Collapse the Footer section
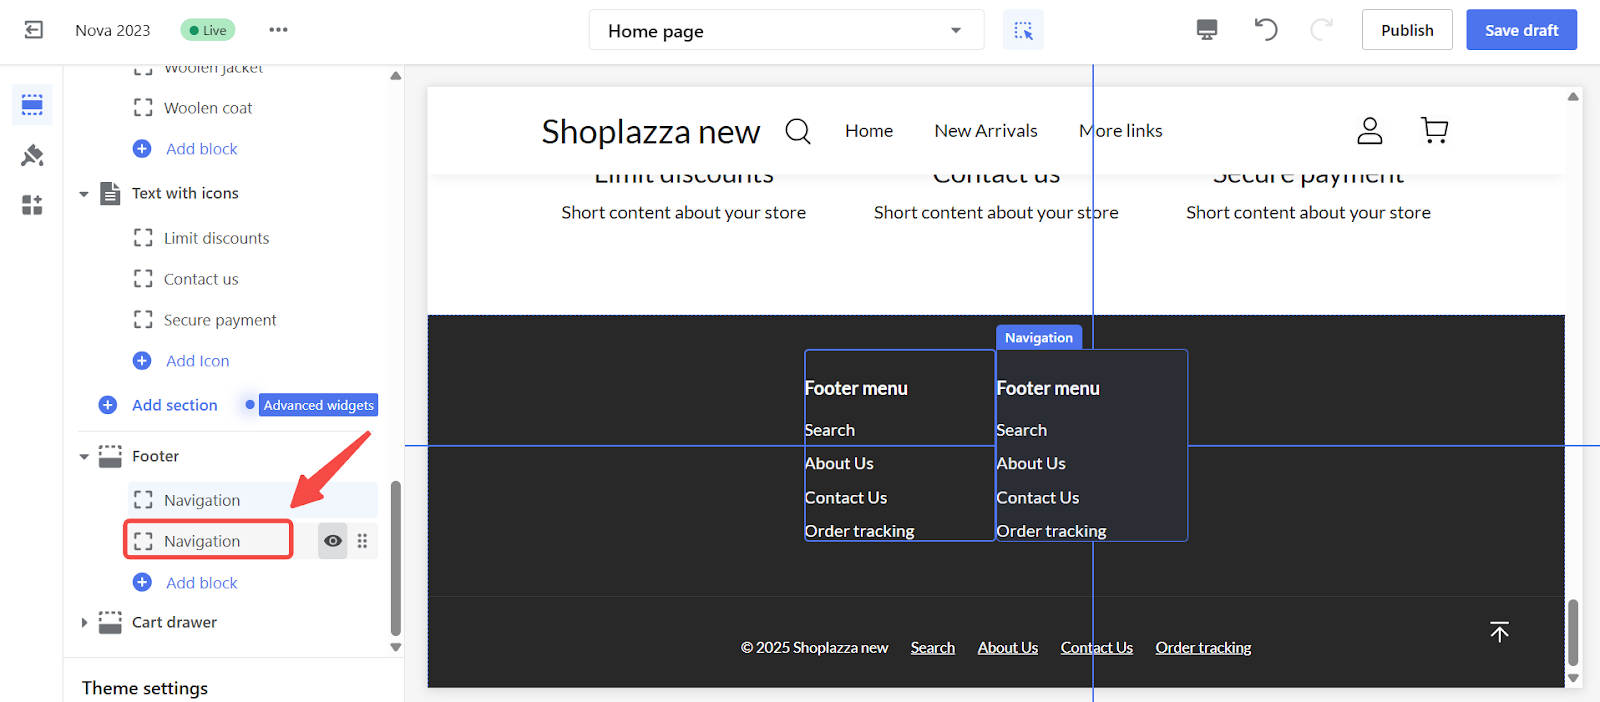1600x702 pixels. pyautogui.click(x=84, y=457)
